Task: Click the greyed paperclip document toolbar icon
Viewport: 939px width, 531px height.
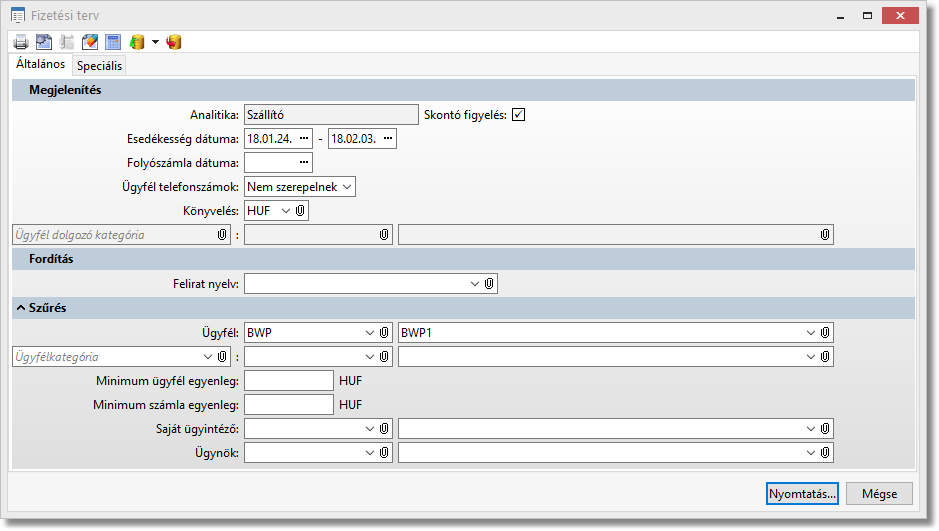Action: [x=67, y=42]
